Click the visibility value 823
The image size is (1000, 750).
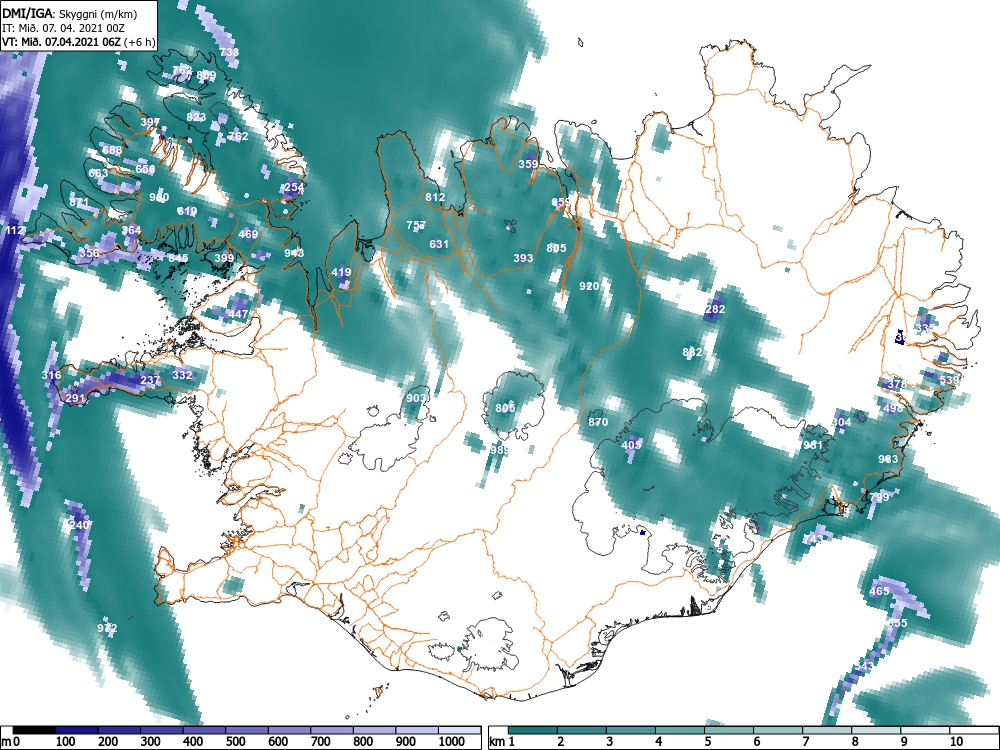pos(196,117)
